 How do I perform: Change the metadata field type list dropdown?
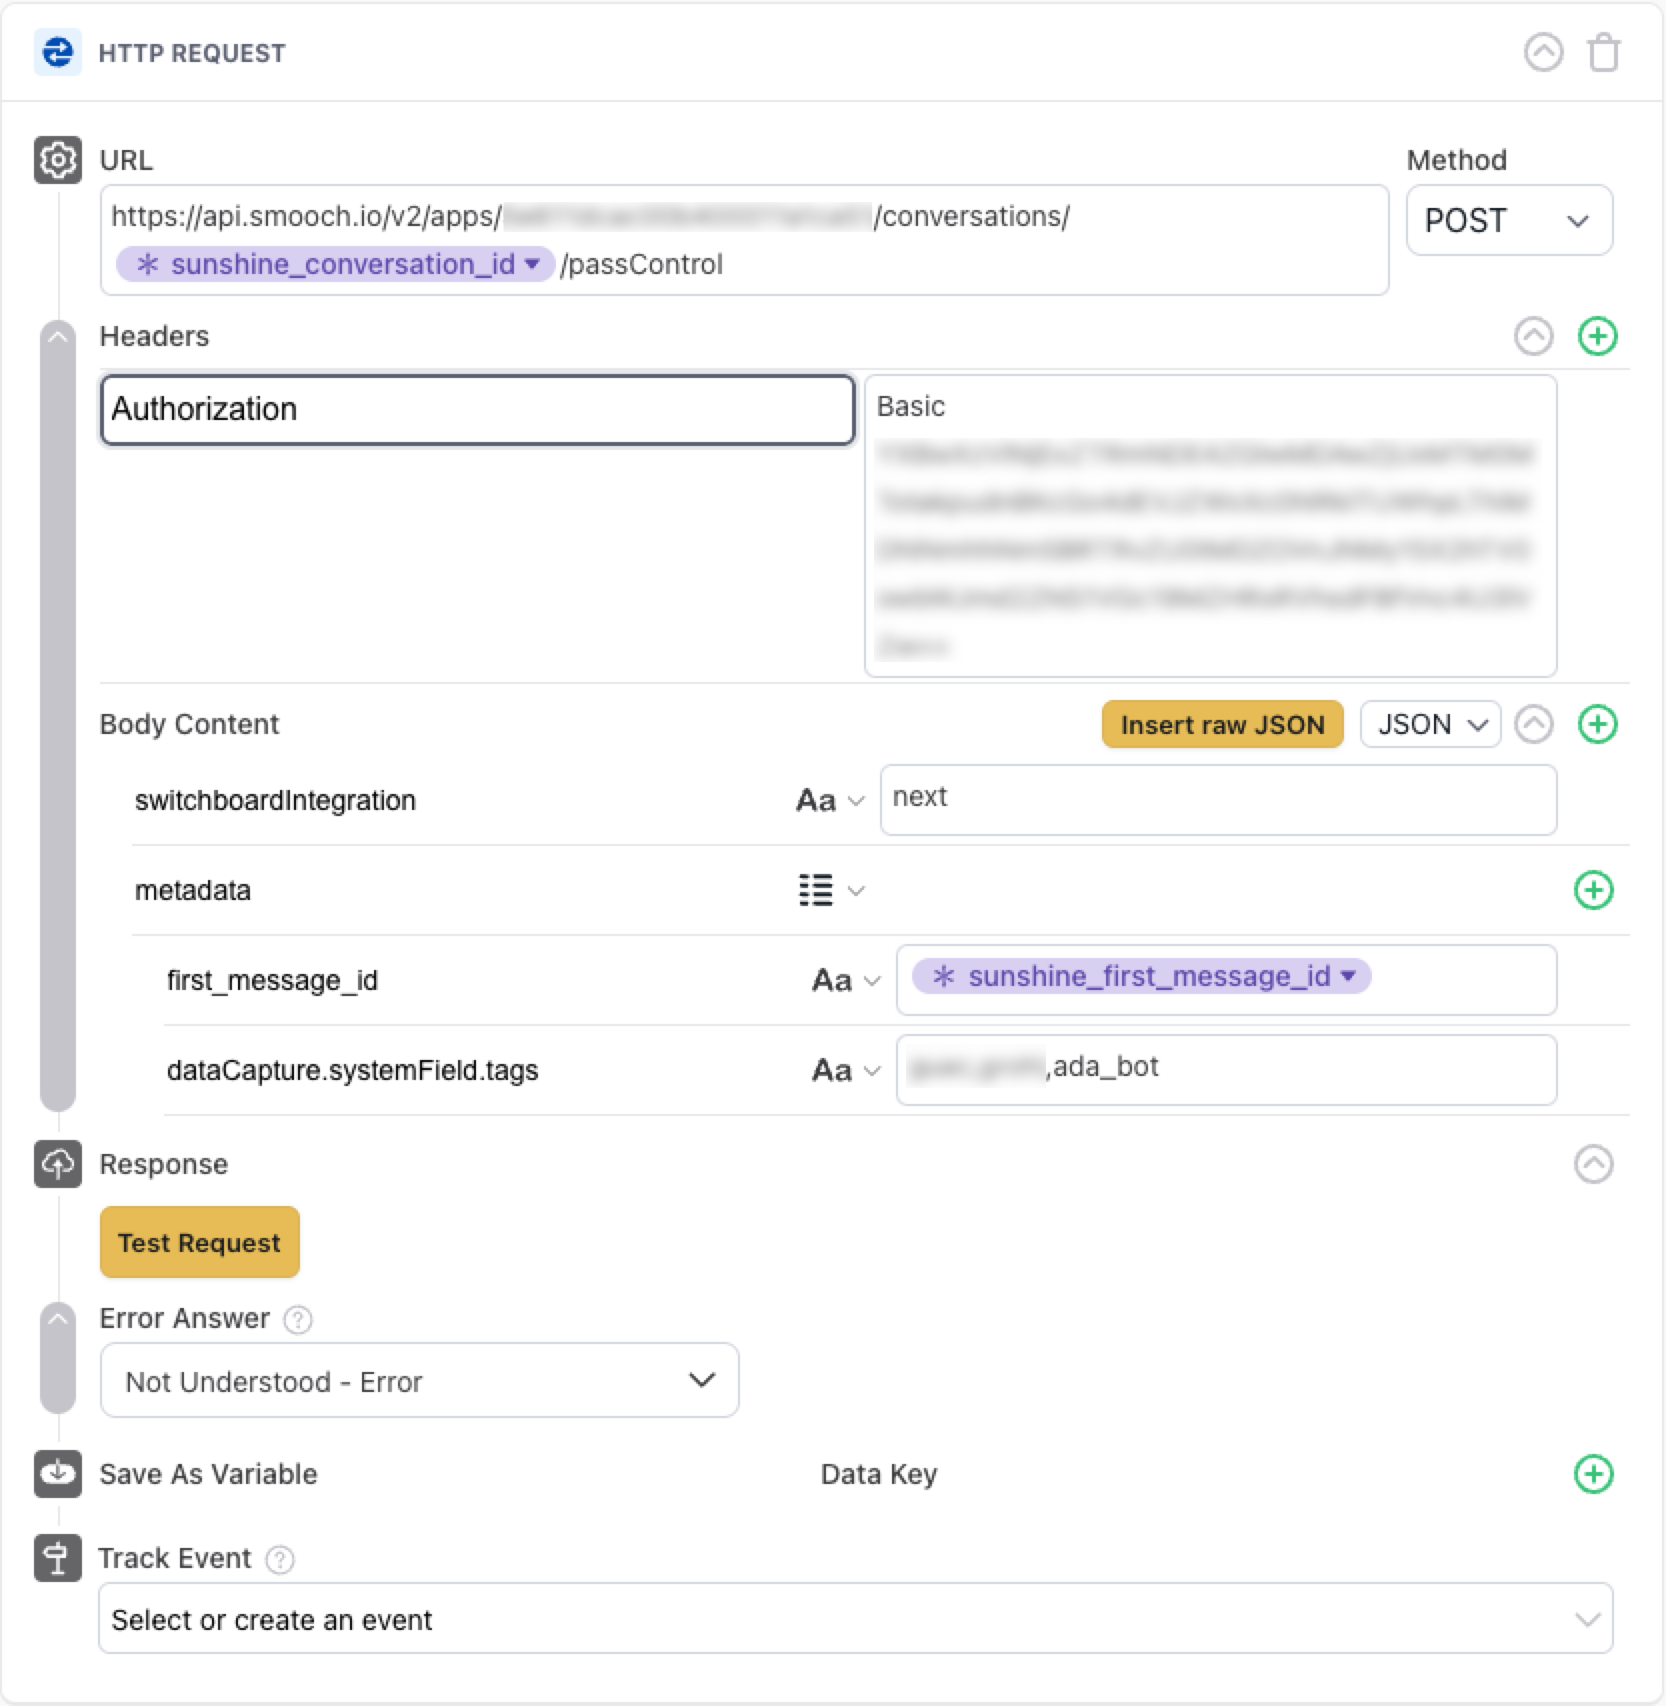[x=830, y=890]
